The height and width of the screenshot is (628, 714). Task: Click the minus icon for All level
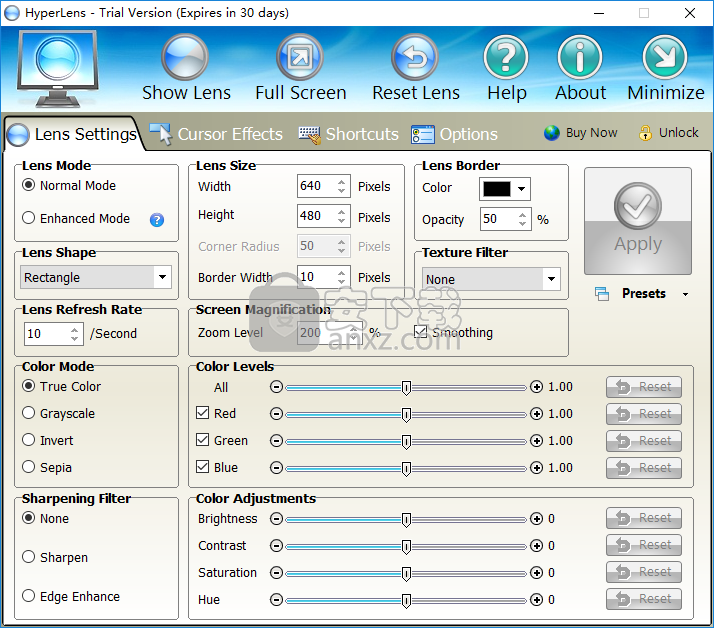click(x=276, y=387)
